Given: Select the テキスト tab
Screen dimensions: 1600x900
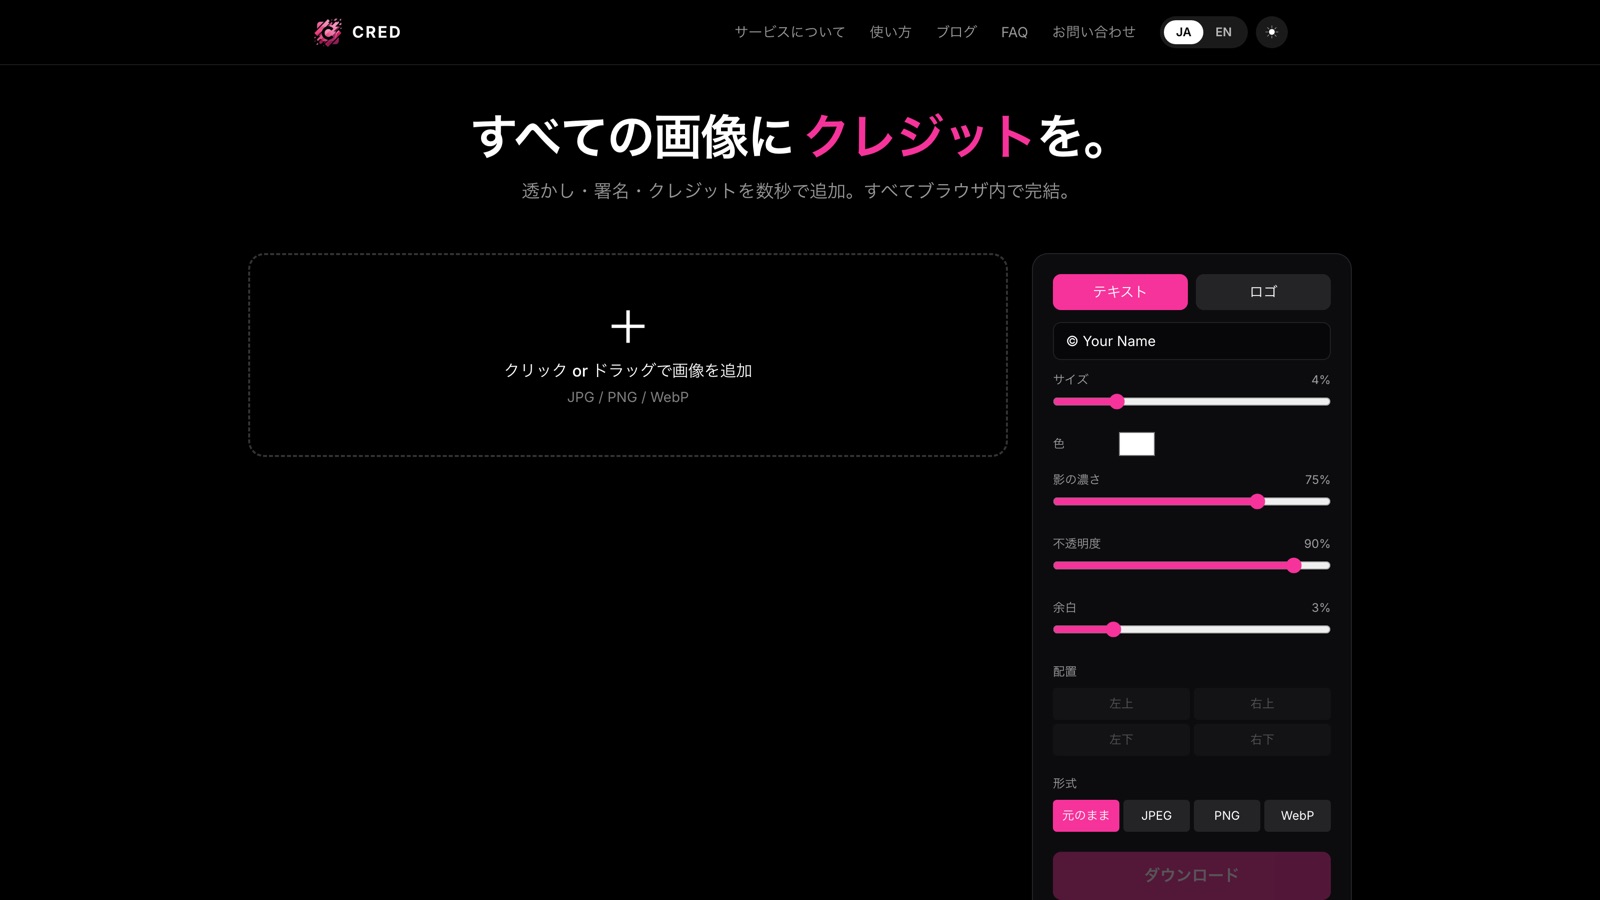Looking at the screenshot, I should [1120, 292].
